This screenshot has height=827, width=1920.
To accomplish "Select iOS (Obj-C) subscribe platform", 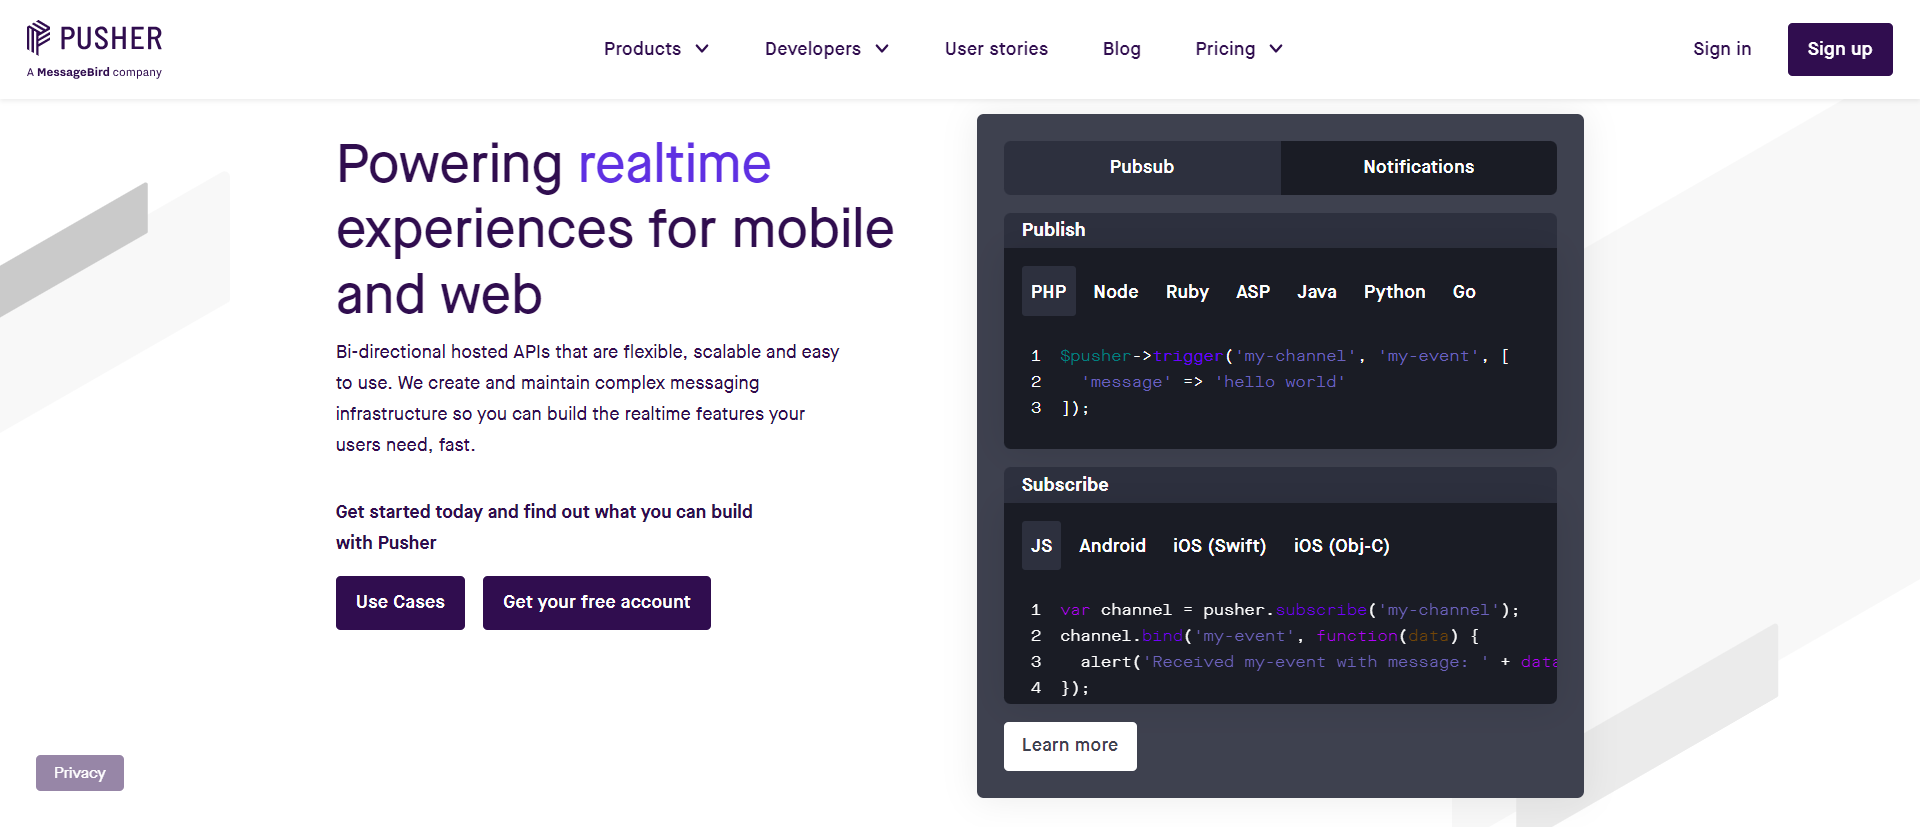I will click(x=1341, y=545).
